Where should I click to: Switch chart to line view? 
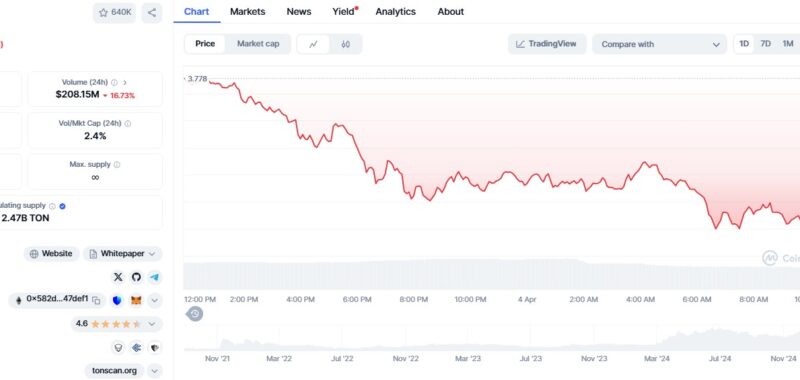pos(313,44)
